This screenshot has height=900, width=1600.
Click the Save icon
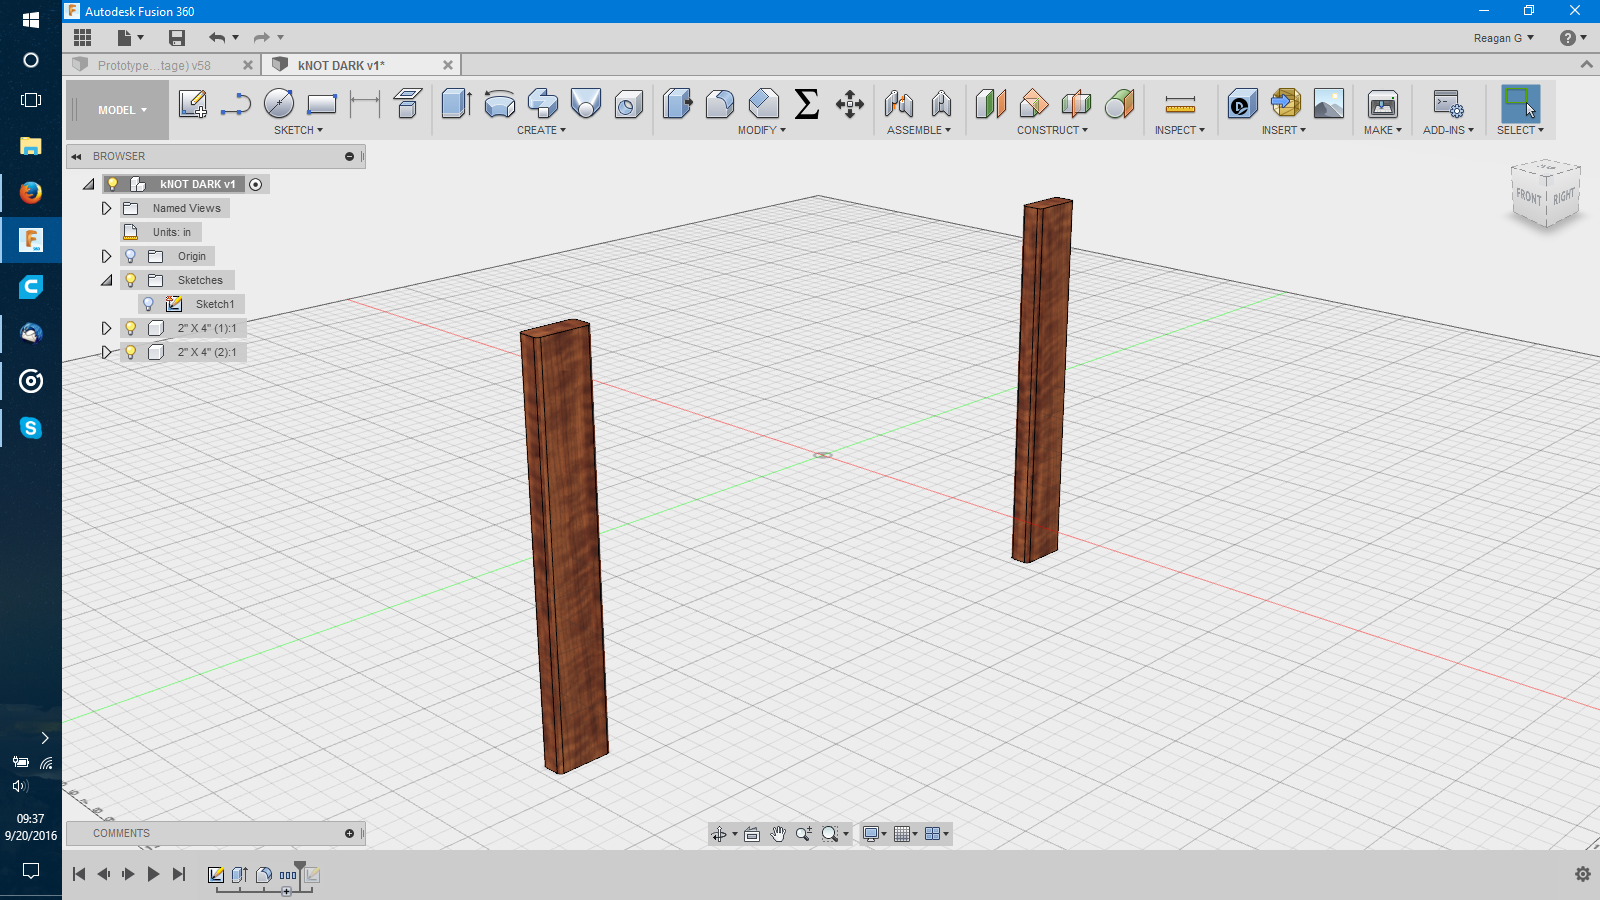tap(177, 38)
